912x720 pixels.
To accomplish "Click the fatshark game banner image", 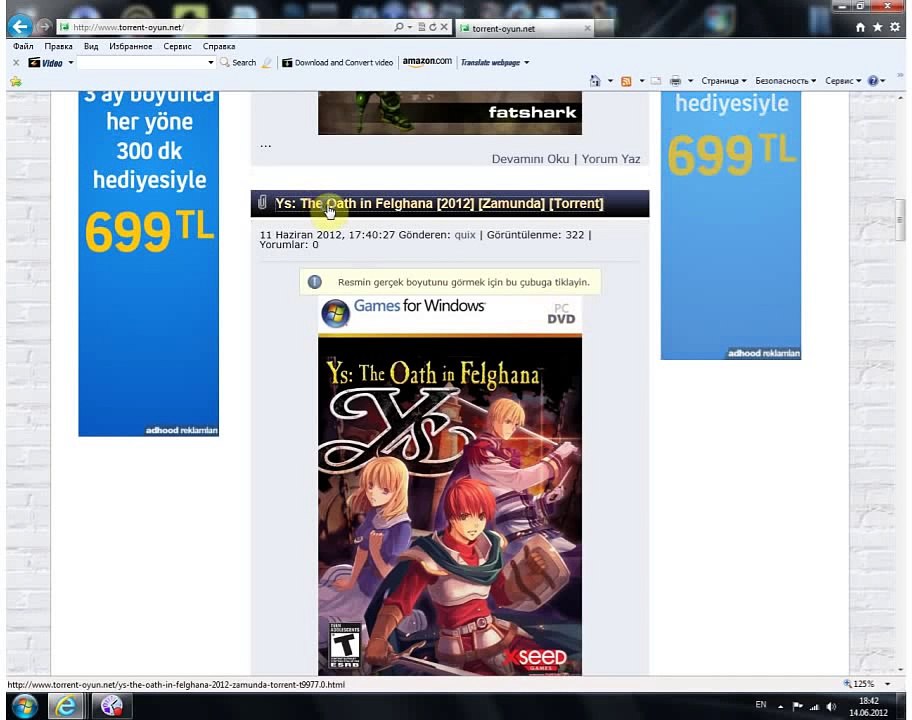I will [x=450, y=113].
